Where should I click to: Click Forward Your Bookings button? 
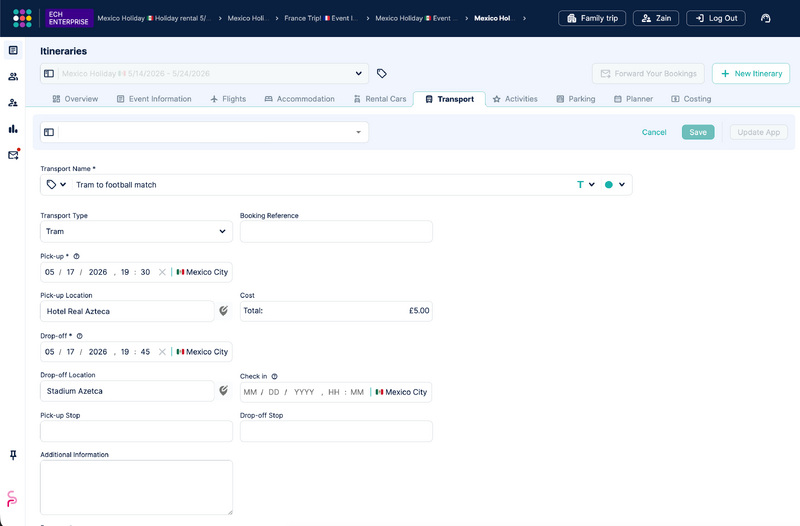(x=648, y=73)
